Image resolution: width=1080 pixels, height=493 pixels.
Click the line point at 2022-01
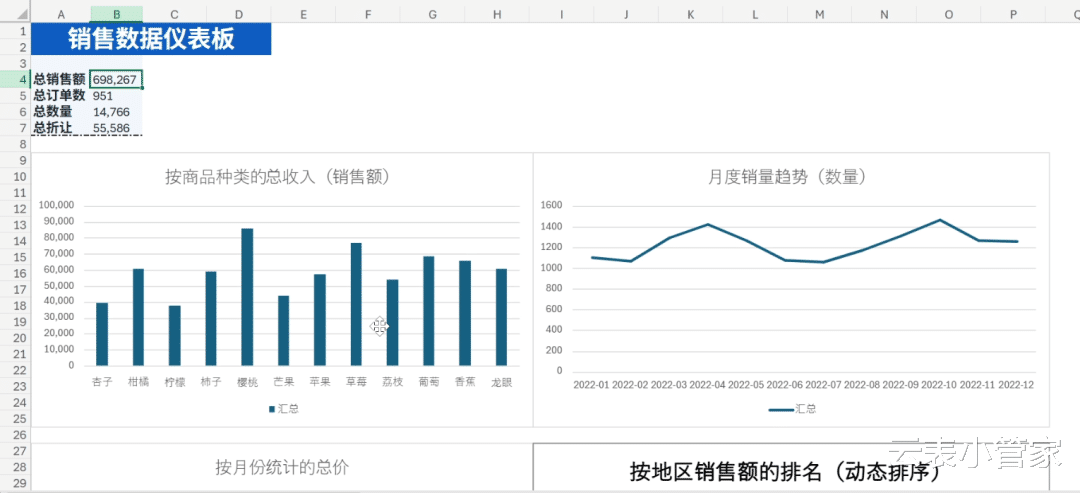592,257
